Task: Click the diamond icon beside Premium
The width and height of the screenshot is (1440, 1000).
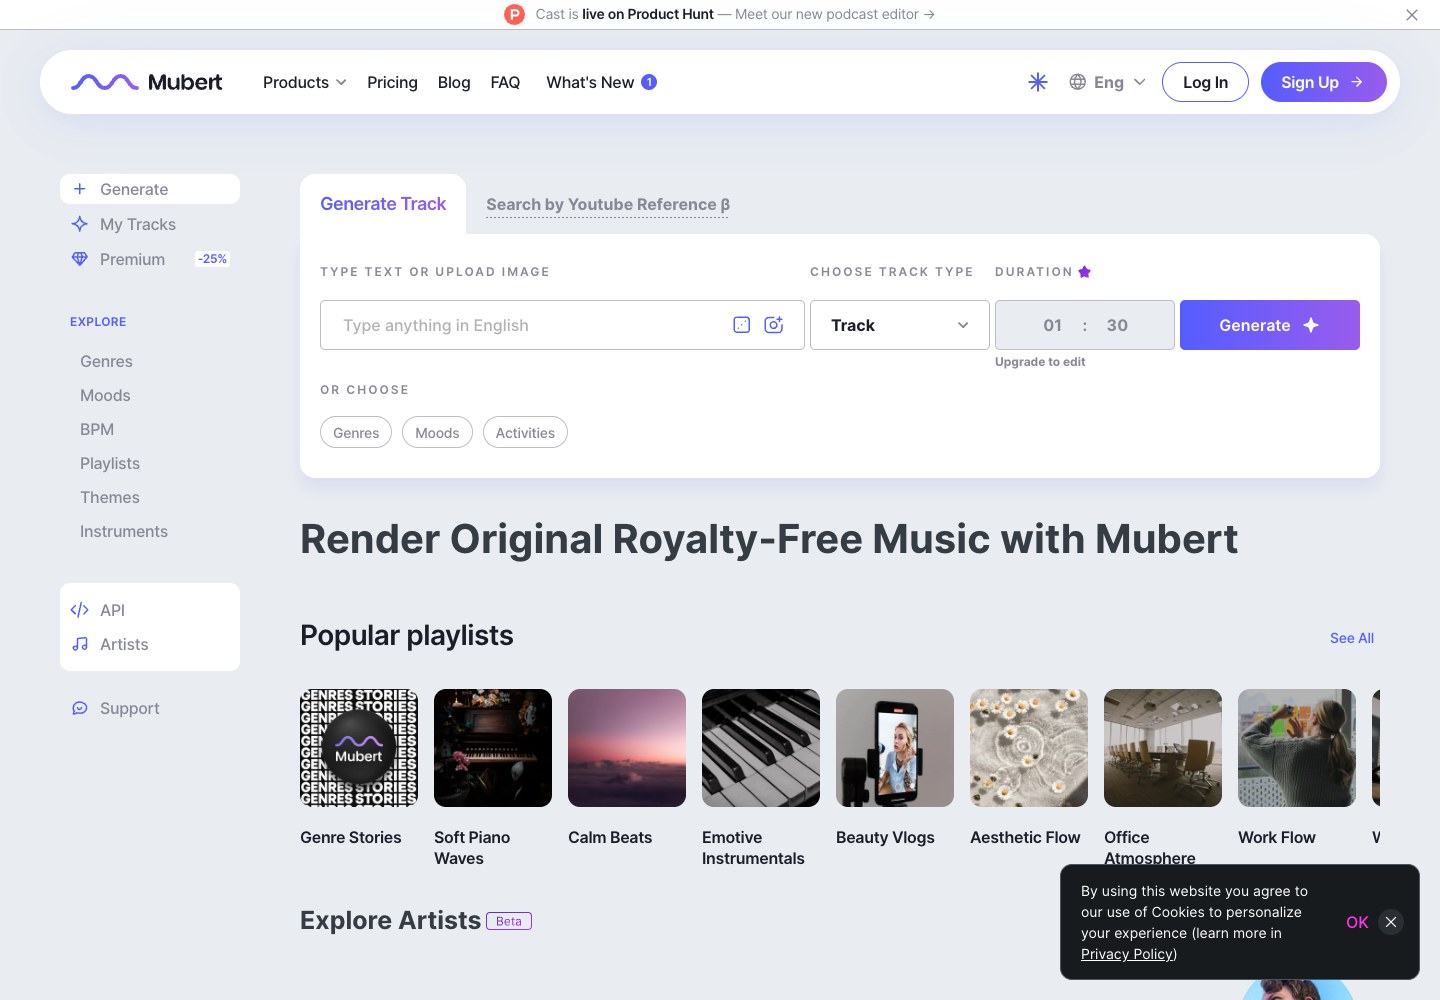Action: click(x=80, y=259)
